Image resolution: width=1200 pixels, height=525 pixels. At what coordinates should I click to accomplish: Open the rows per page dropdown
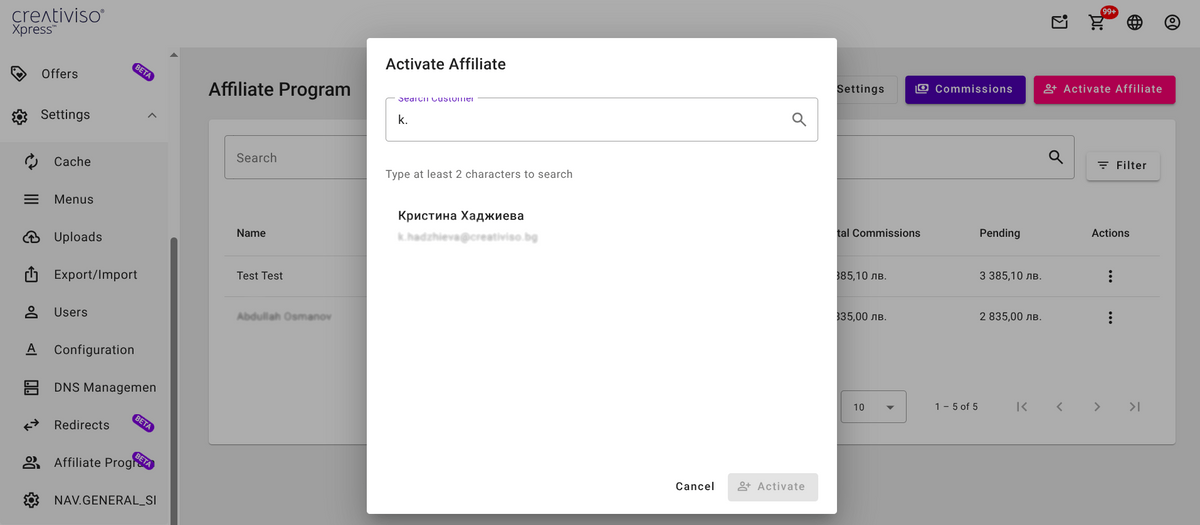(x=873, y=407)
